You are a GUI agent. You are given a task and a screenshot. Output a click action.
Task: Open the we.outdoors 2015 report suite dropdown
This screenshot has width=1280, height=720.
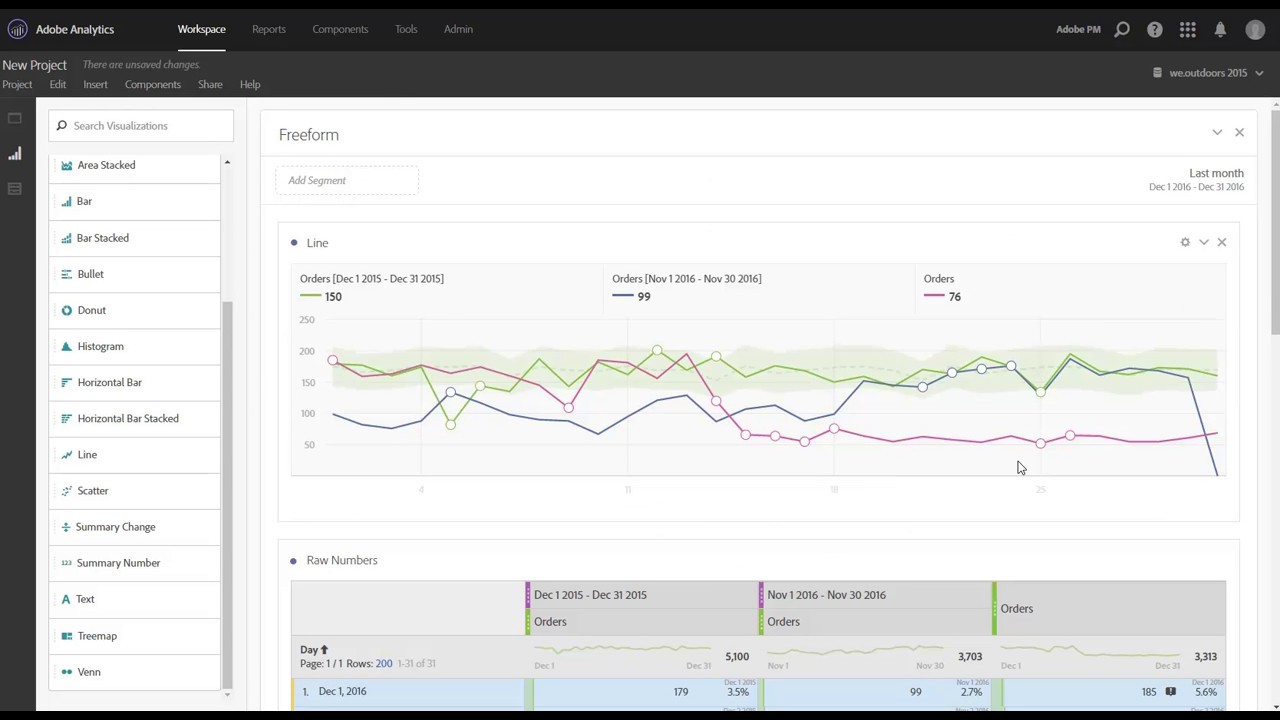[1208, 73]
